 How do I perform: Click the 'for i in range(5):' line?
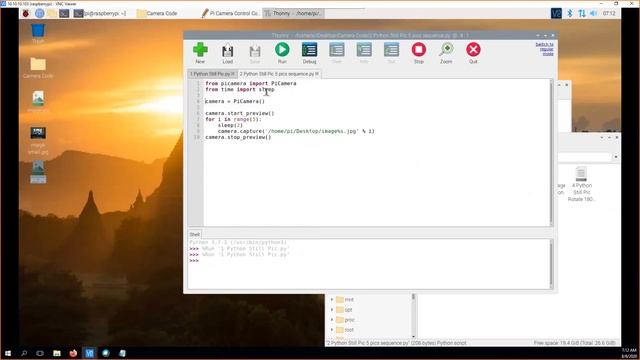tap(233, 119)
